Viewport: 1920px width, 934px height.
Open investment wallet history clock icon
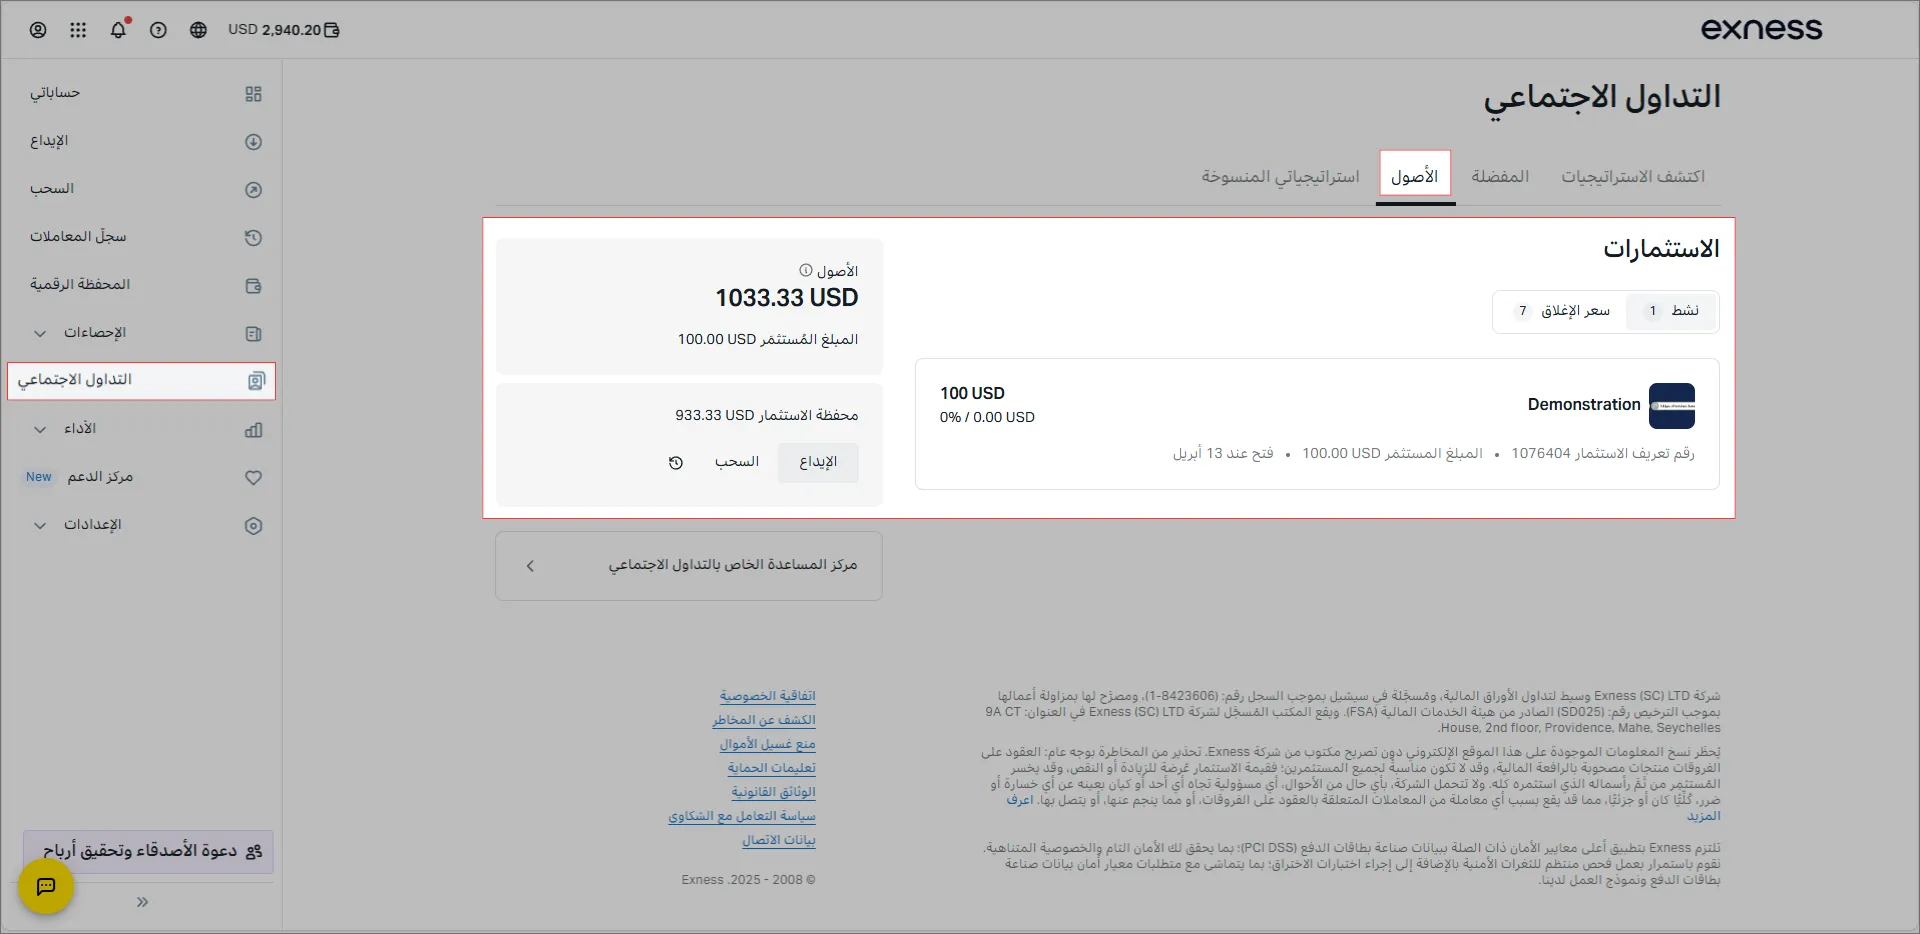676,463
